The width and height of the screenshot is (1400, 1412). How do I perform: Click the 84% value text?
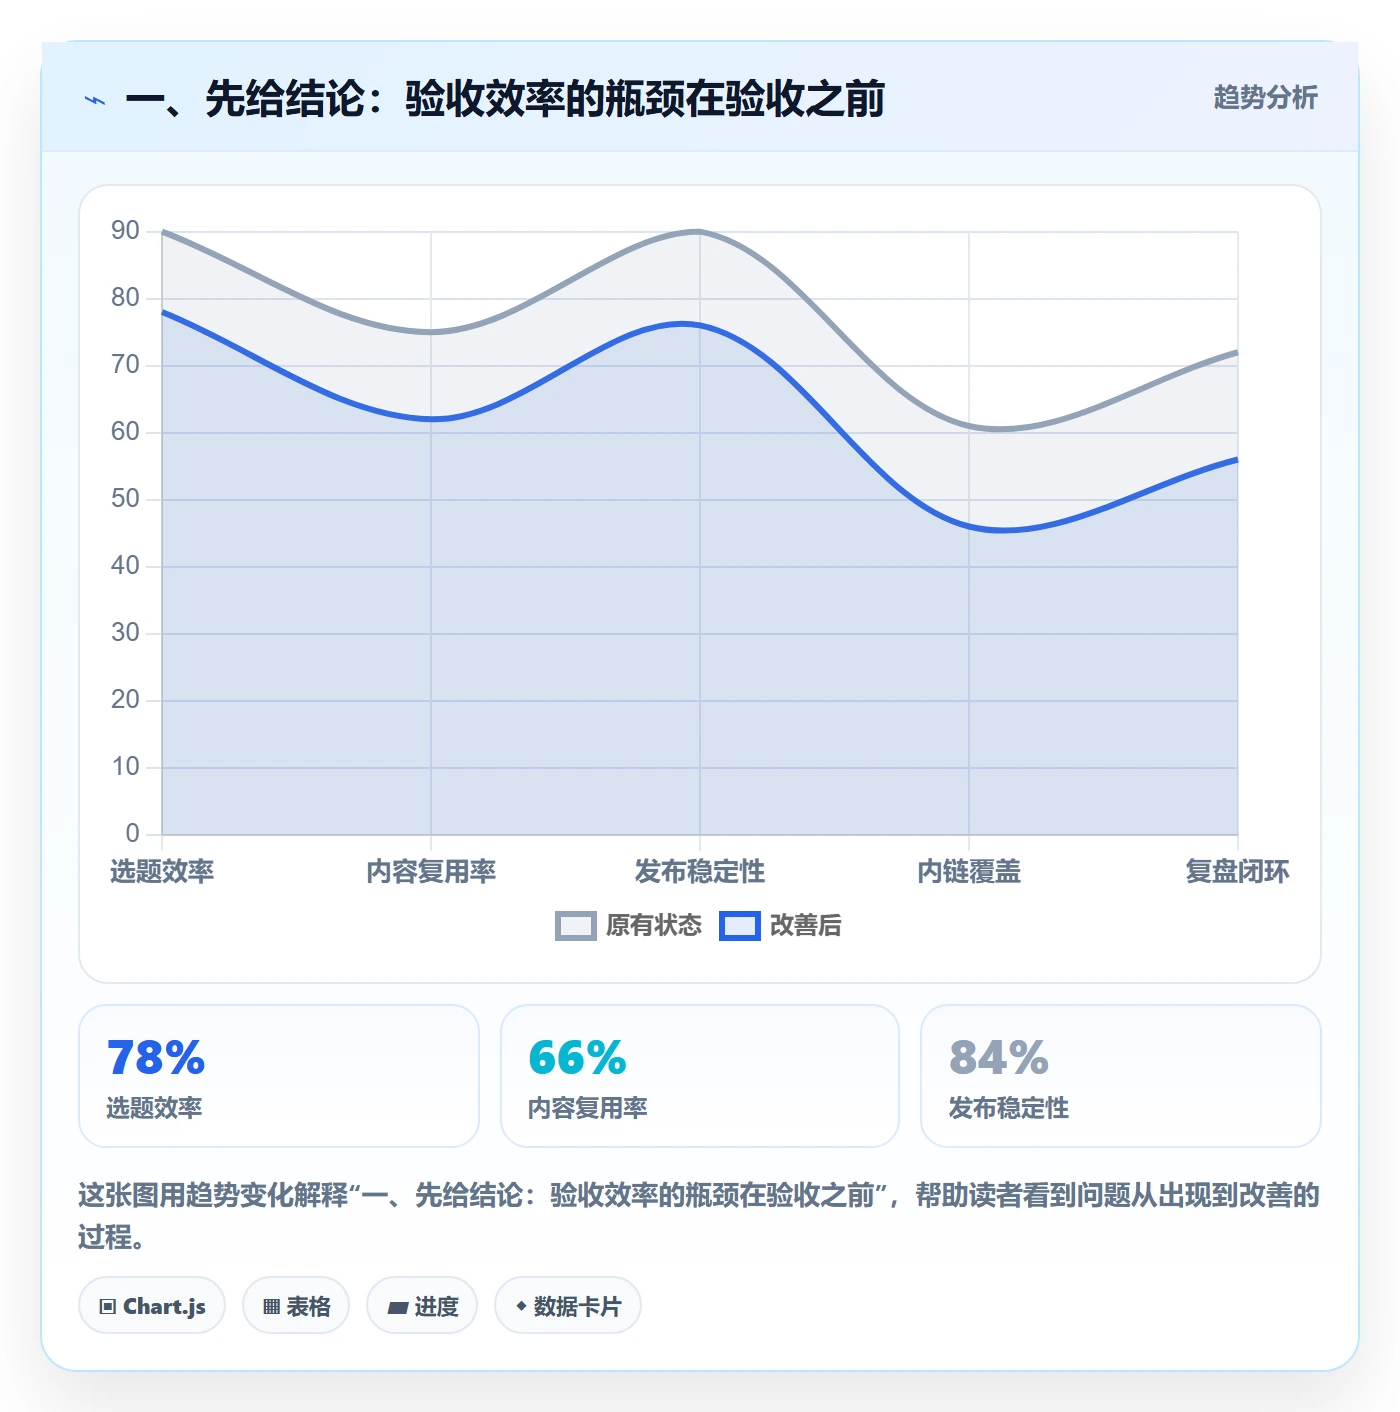point(999,1058)
